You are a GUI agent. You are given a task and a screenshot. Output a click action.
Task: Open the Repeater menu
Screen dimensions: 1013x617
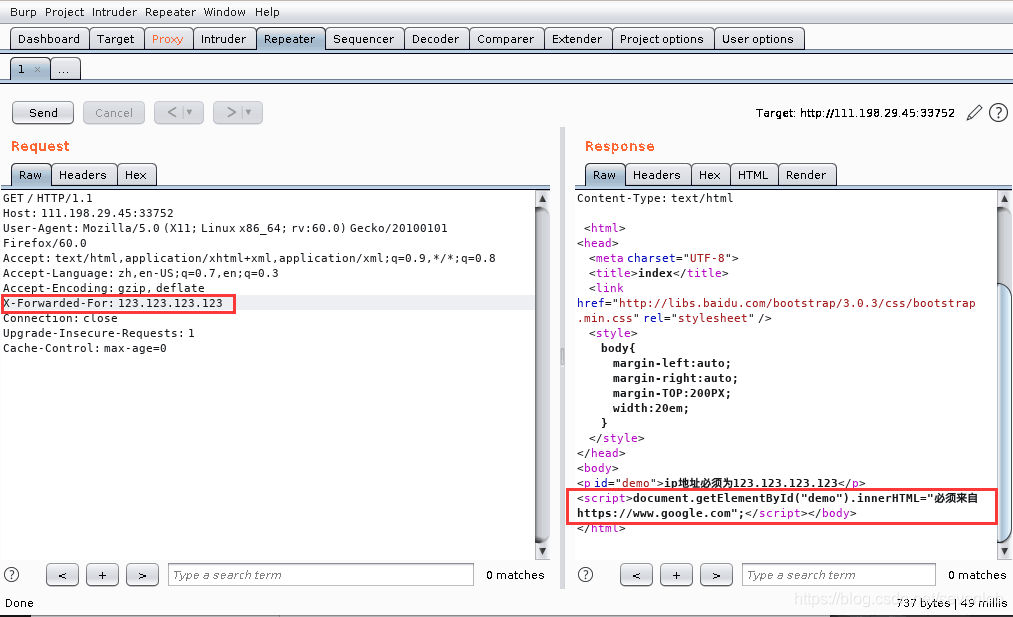pyautogui.click(x=171, y=12)
